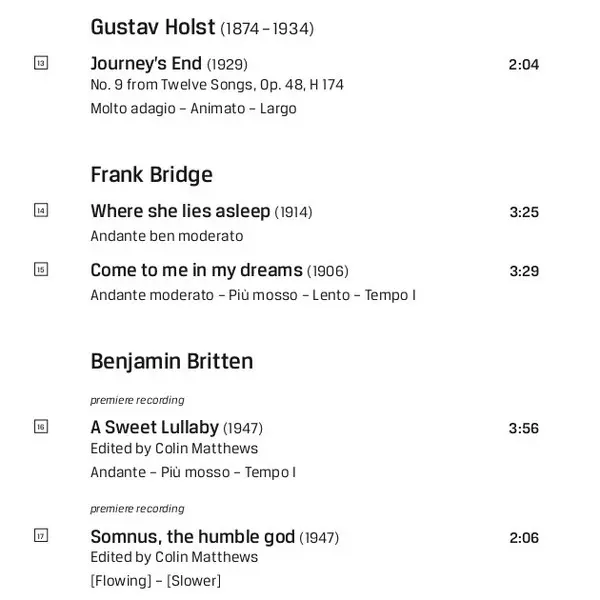The height and width of the screenshot is (600, 600).
Task: Click the Frank Bridge composer heading
Action: pos(151,175)
